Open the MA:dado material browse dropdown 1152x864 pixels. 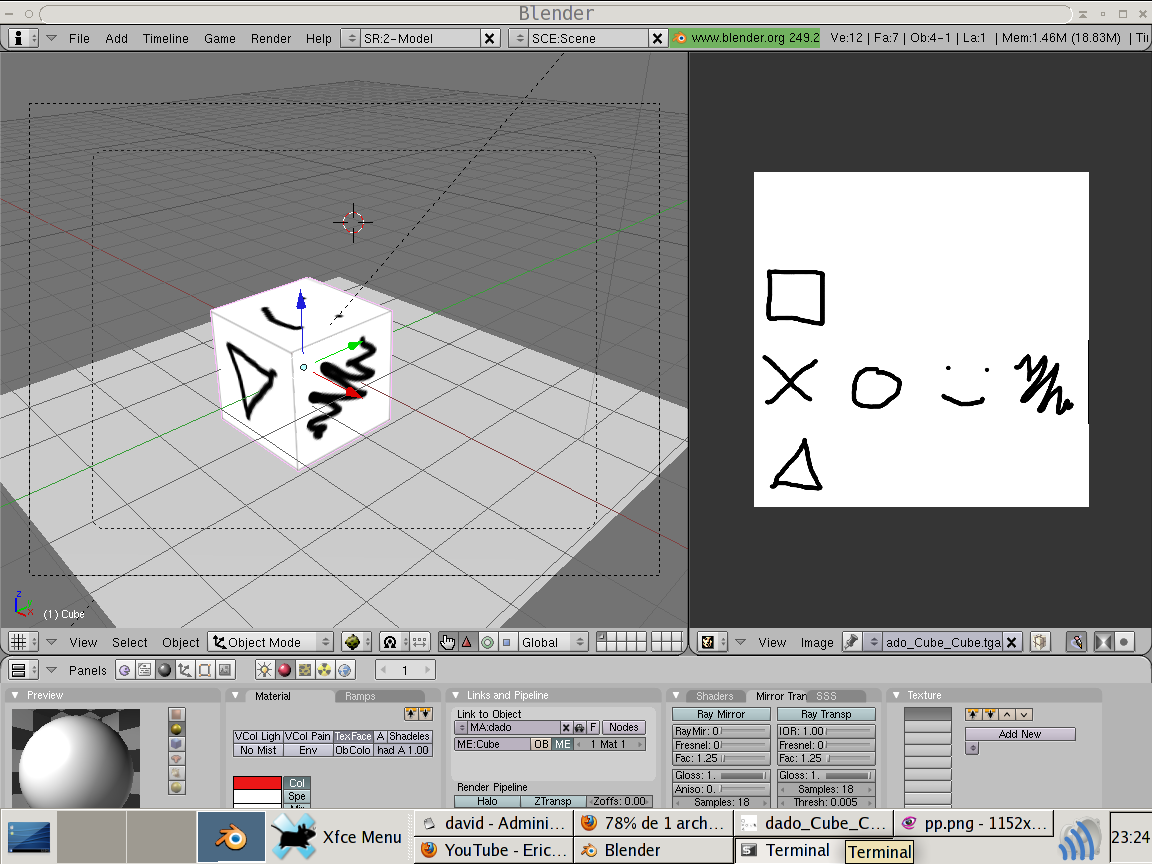(x=461, y=727)
